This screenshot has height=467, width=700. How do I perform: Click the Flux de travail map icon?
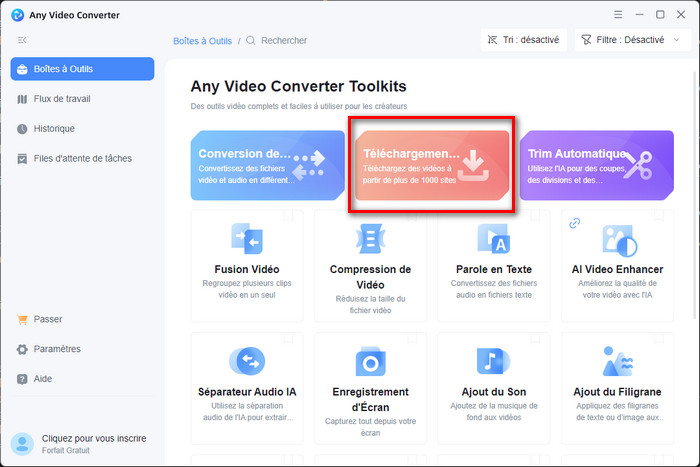(x=22, y=99)
